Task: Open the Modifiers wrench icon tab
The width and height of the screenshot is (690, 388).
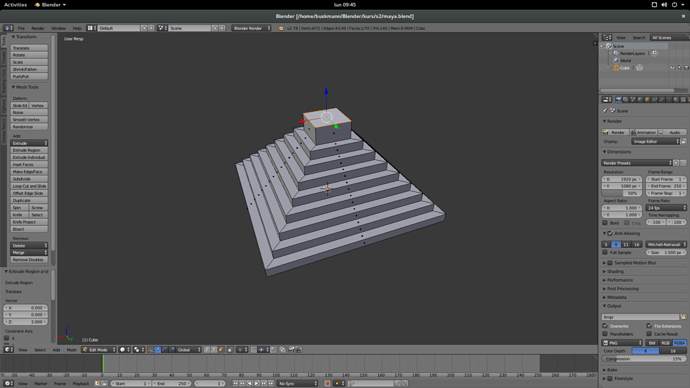Action: click(x=661, y=100)
